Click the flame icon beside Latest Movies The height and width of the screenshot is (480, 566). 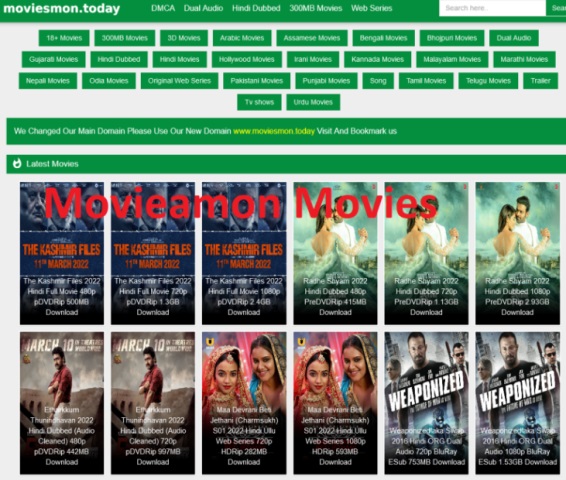click(x=17, y=163)
